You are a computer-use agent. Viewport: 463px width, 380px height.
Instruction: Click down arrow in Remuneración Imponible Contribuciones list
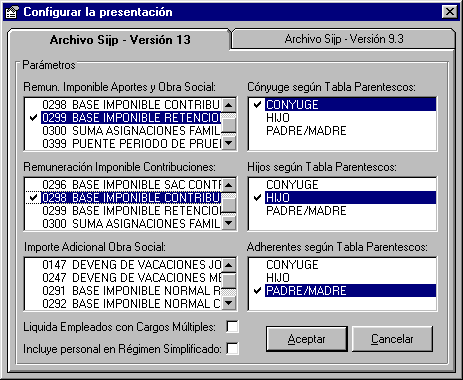[x=229, y=223]
